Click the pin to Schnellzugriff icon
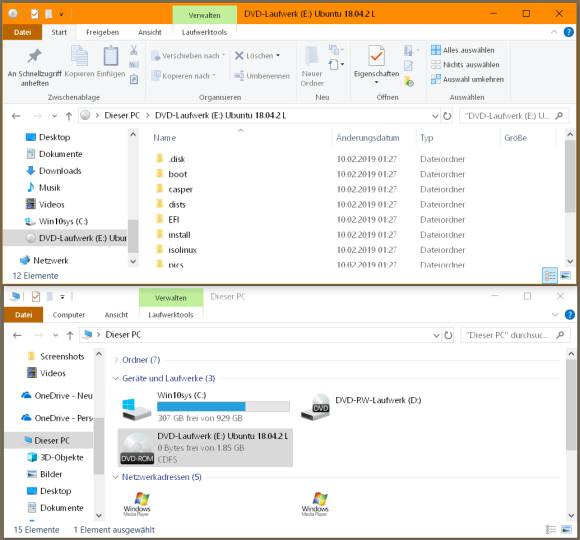This screenshot has height=540, width=580. [x=34, y=56]
